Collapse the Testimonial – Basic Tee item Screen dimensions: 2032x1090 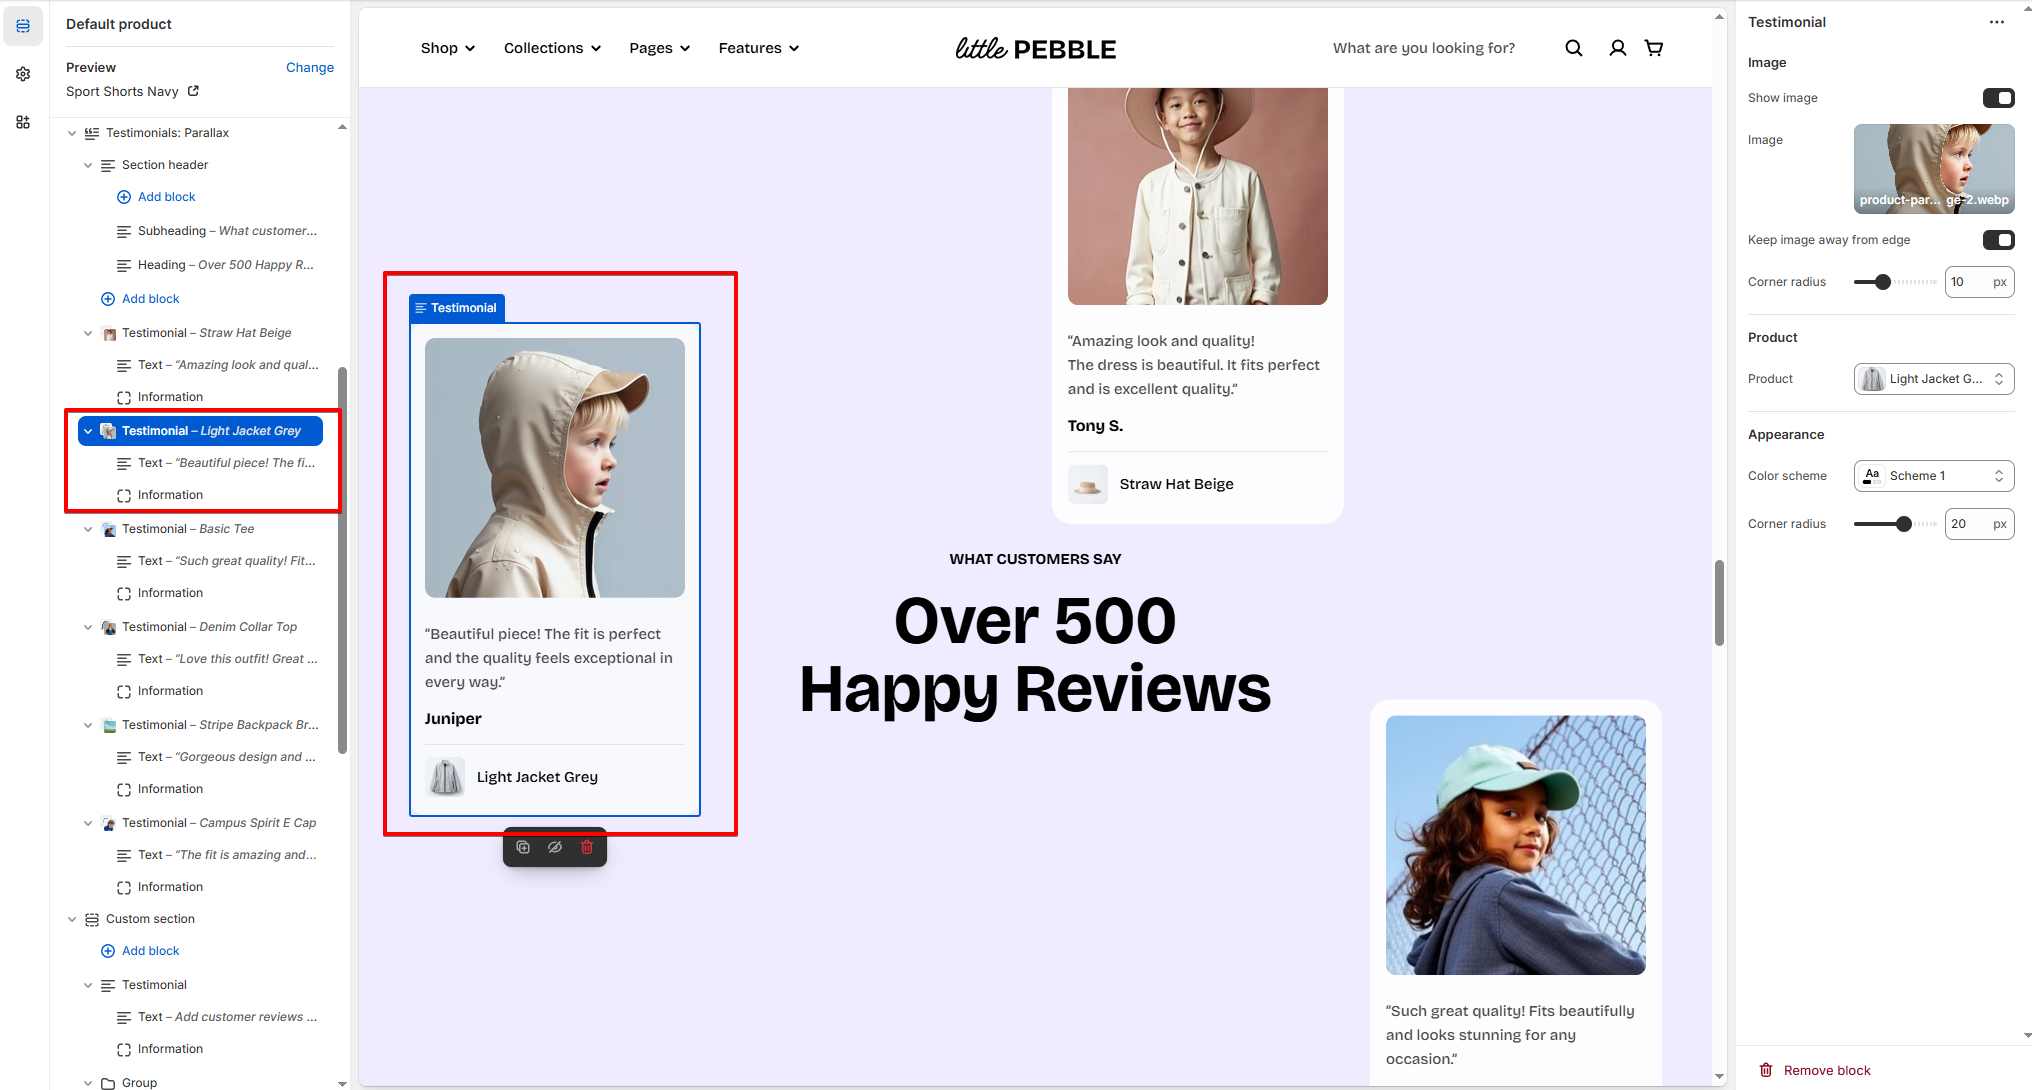(x=88, y=529)
